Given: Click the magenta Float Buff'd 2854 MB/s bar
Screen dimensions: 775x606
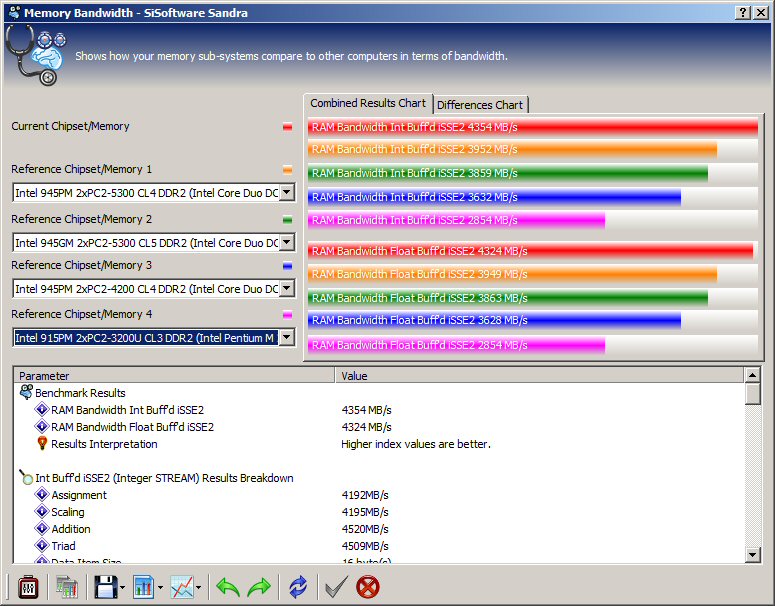Looking at the screenshot, I should click(x=456, y=345).
